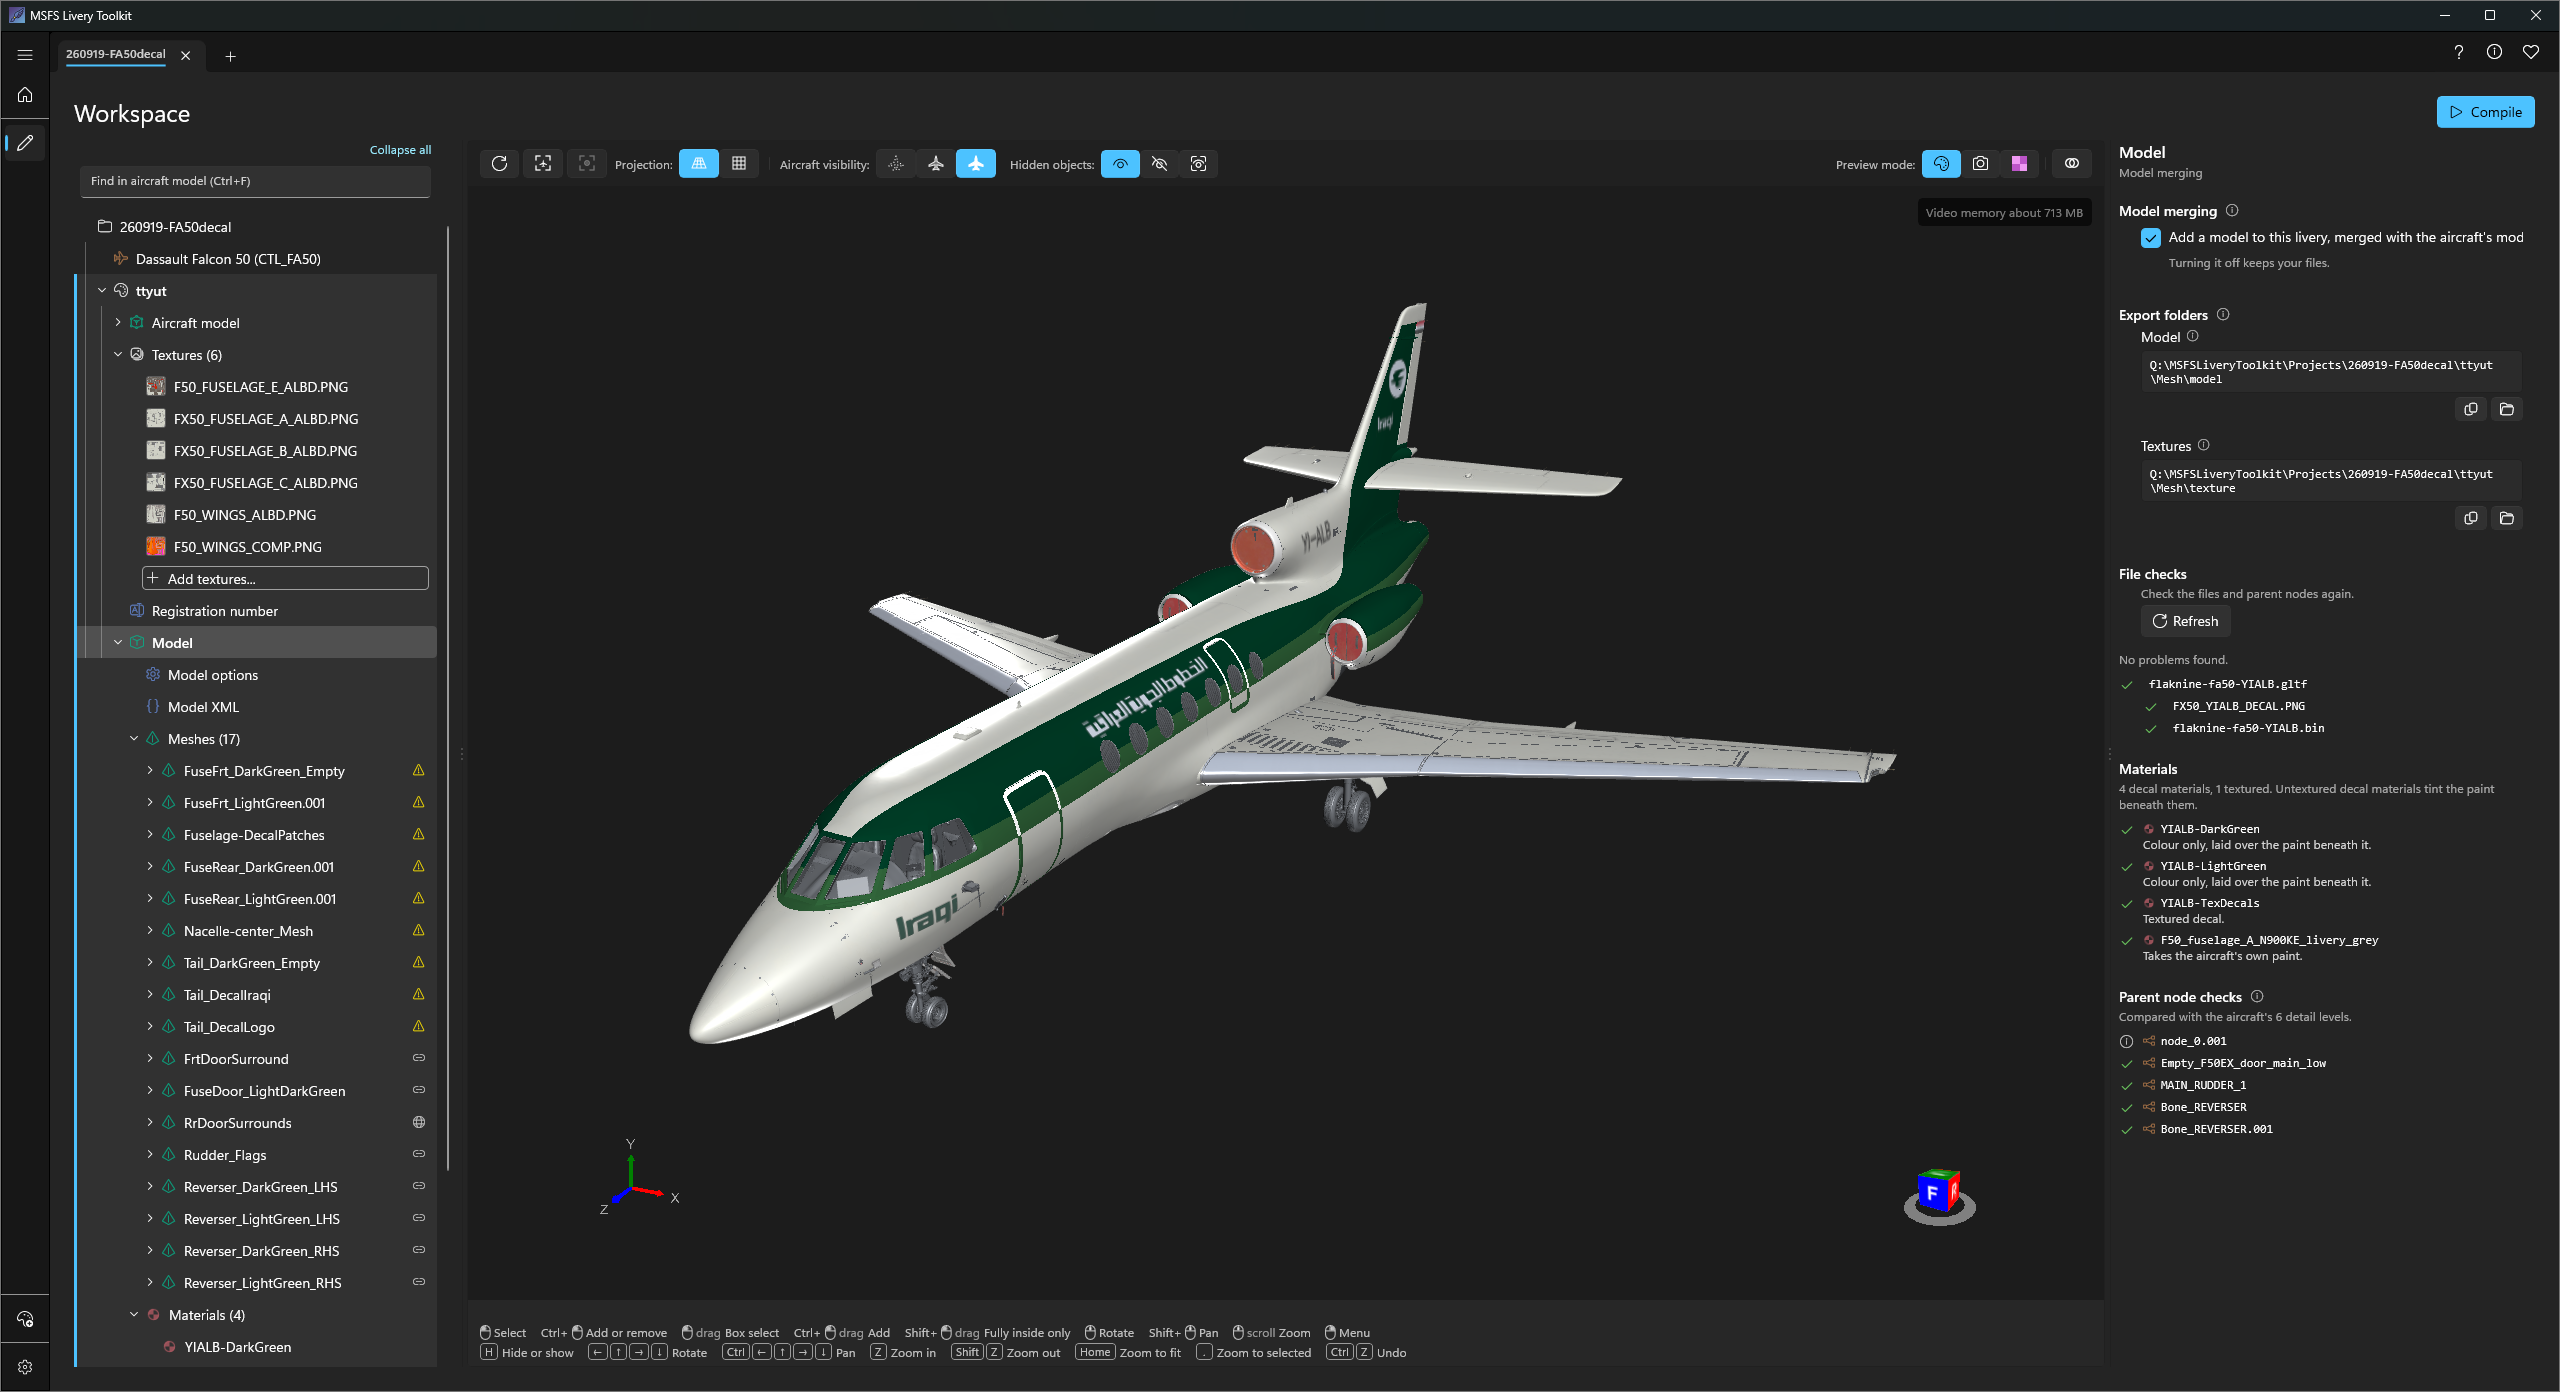Click the Compile button
The image size is (2560, 1392).
(x=2485, y=112)
